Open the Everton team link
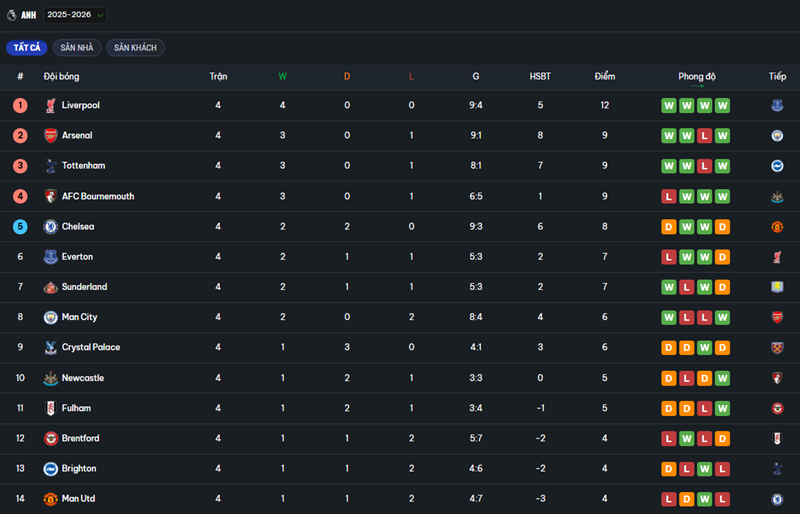Screen dimensions: 800x514 click(x=77, y=257)
